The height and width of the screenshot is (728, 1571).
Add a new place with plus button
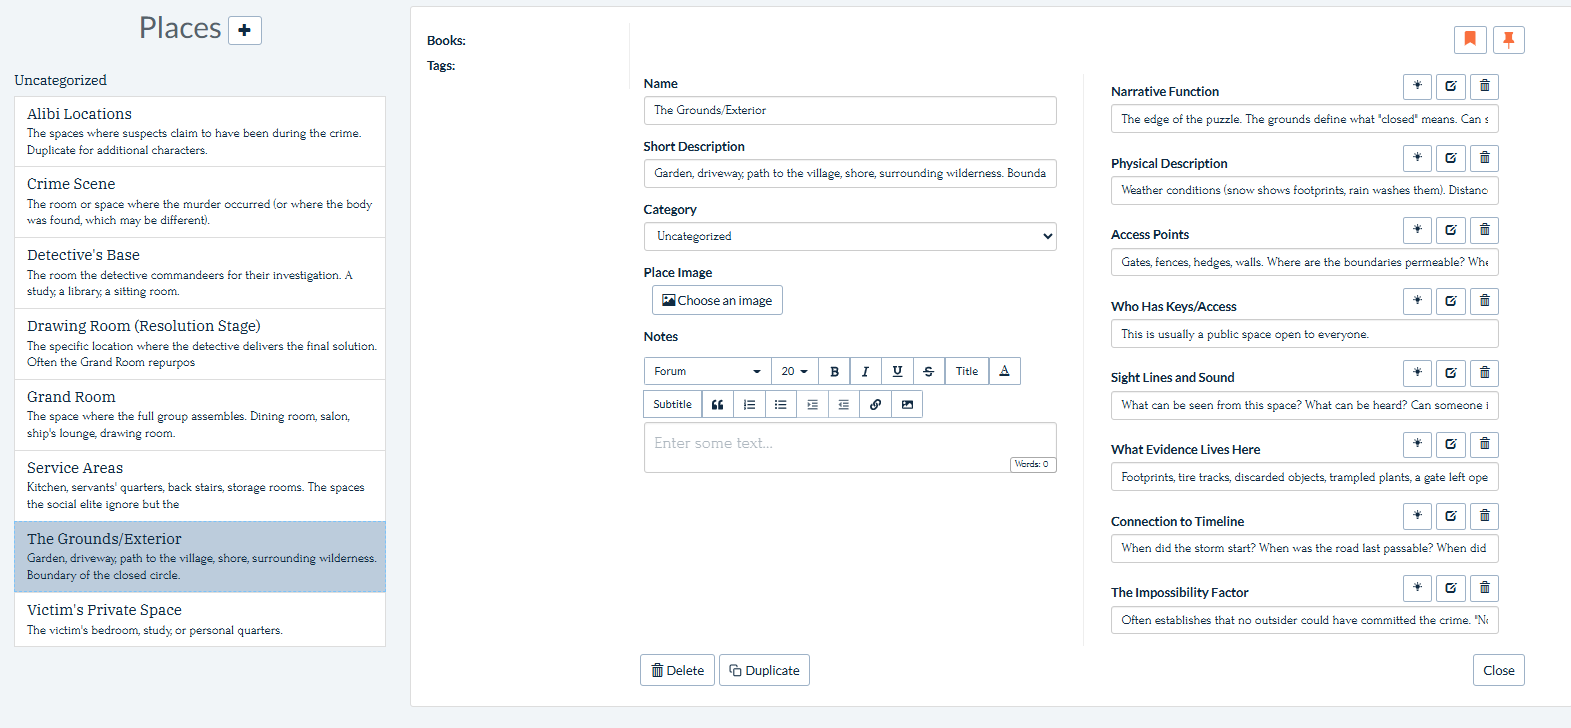click(x=244, y=30)
